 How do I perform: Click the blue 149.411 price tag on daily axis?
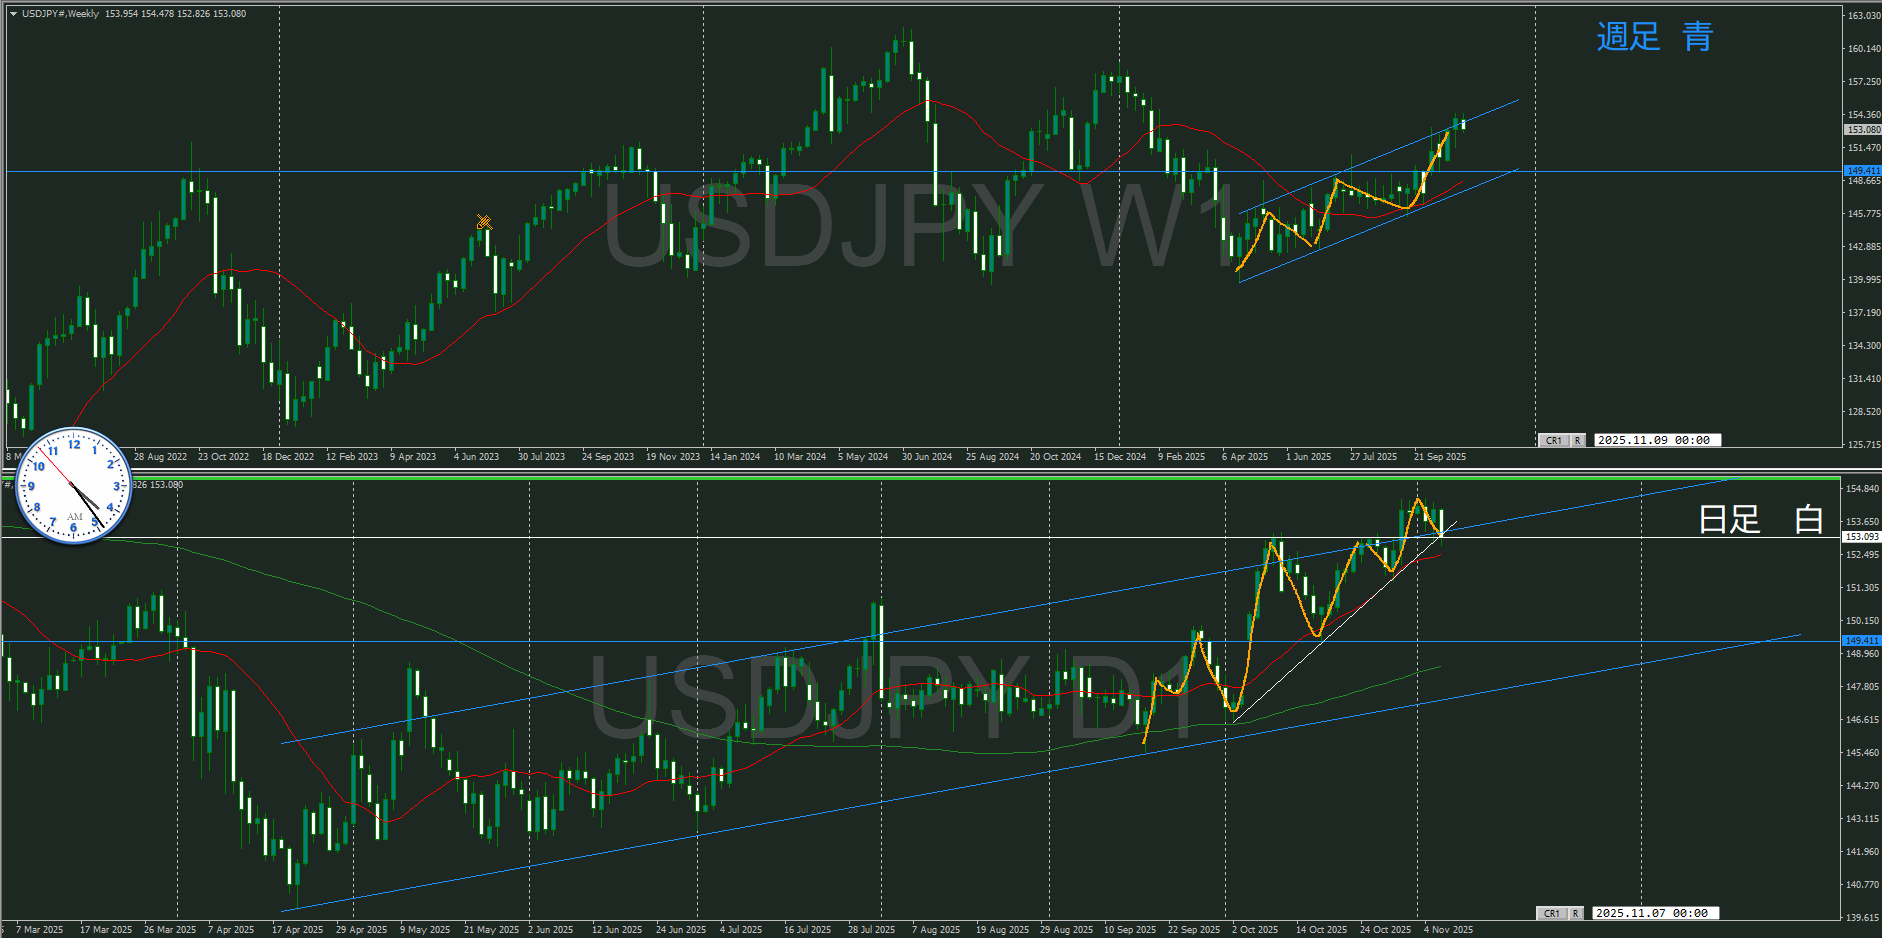click(x=1861, y=640)
